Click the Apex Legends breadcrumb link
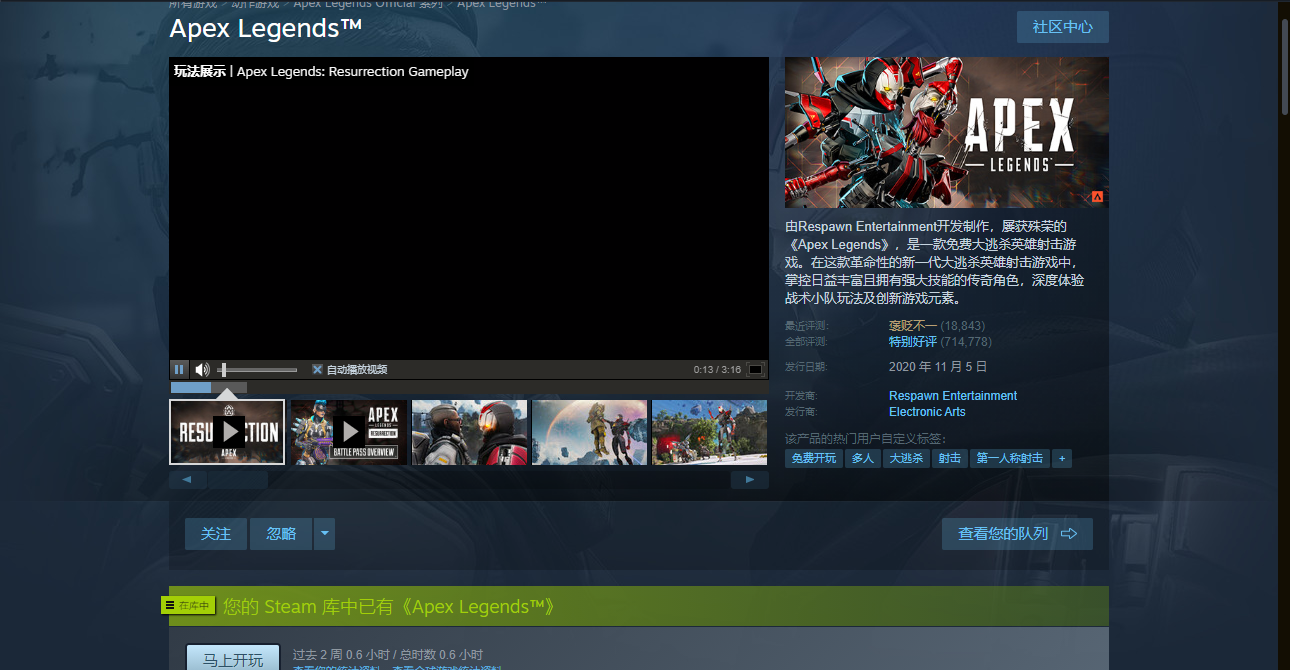Viewport: 1290px width, 670px height. point(501,4)
